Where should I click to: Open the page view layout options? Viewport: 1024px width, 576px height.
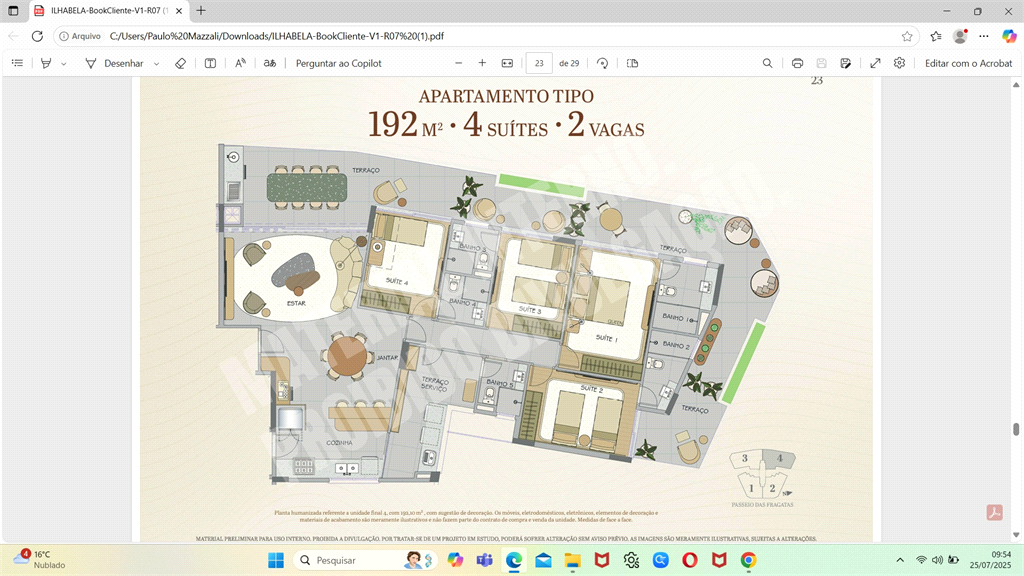(x=631, y=62)
